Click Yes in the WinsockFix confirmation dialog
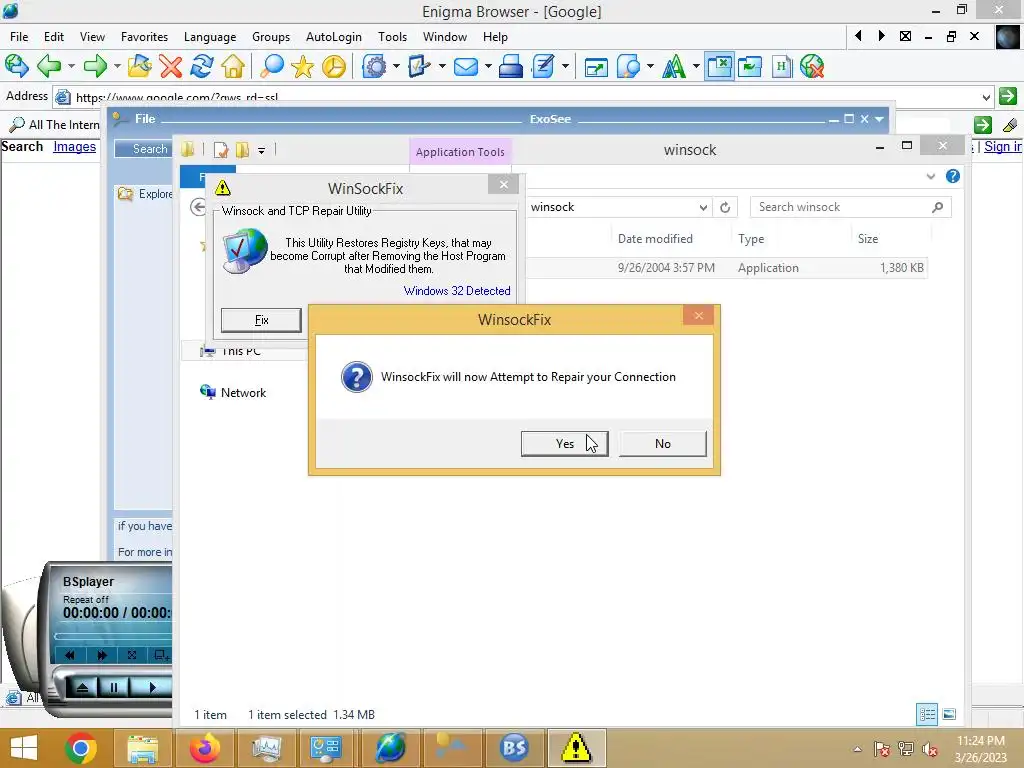 564,443
